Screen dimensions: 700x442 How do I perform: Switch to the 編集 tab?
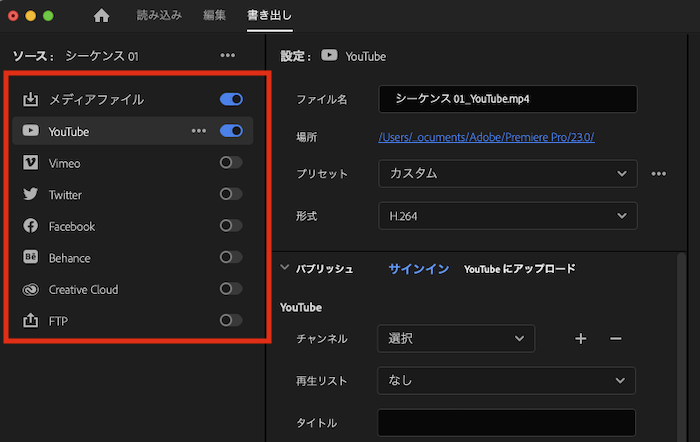pos(214,16)
